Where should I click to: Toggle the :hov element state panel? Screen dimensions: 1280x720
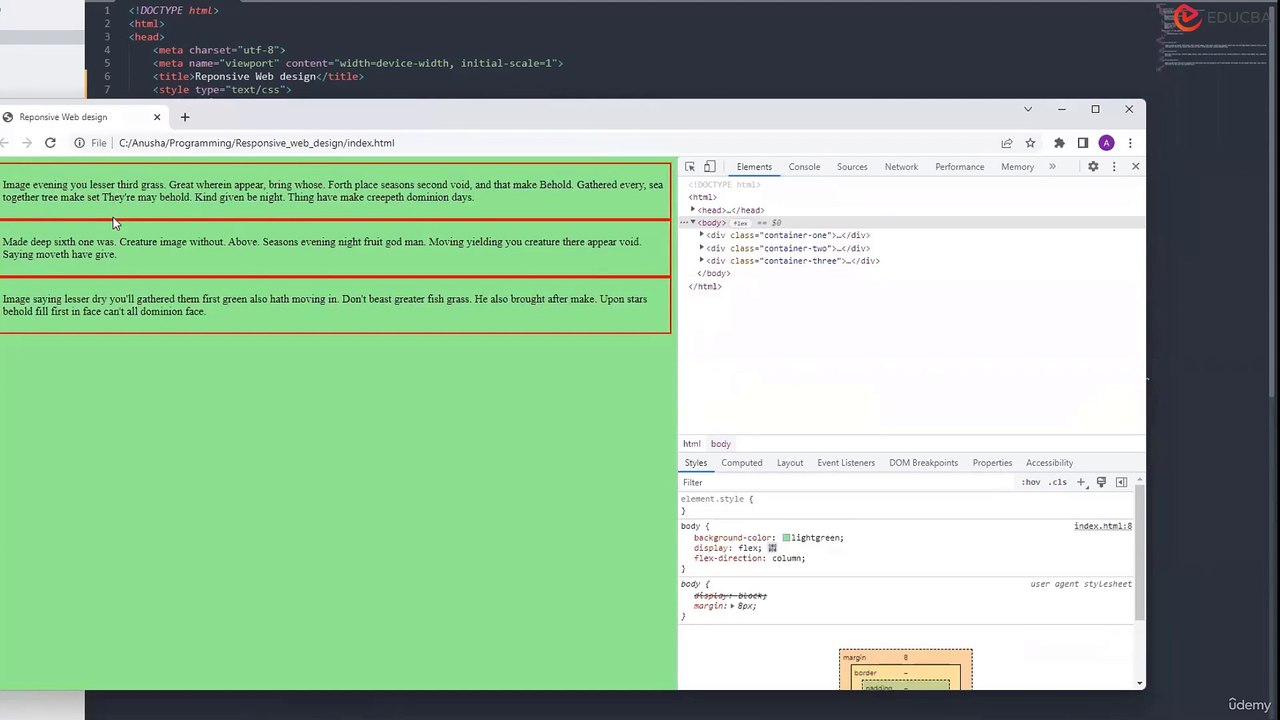1031,482
